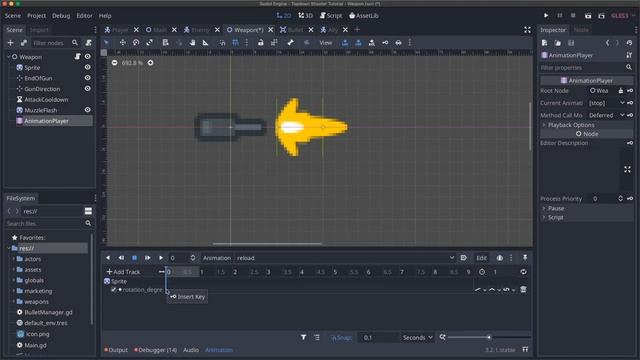Open Inspector object history
Image resolution: width=640 pixels, height=360 pixels.
pos(629,43)
